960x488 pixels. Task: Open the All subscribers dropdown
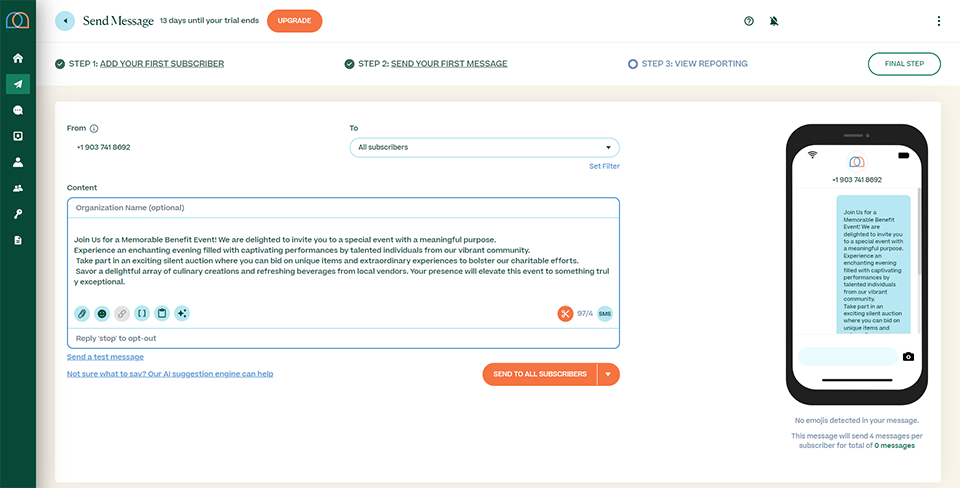pyautogui.click(x=484, y=148)
